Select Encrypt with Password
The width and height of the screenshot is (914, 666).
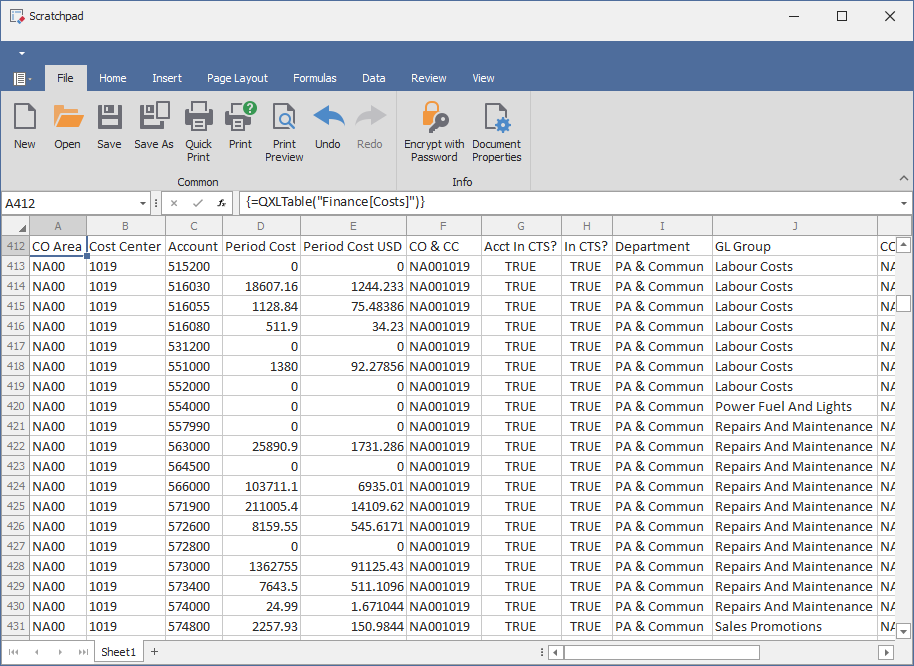pyautogui.click(x=434, y=131)
